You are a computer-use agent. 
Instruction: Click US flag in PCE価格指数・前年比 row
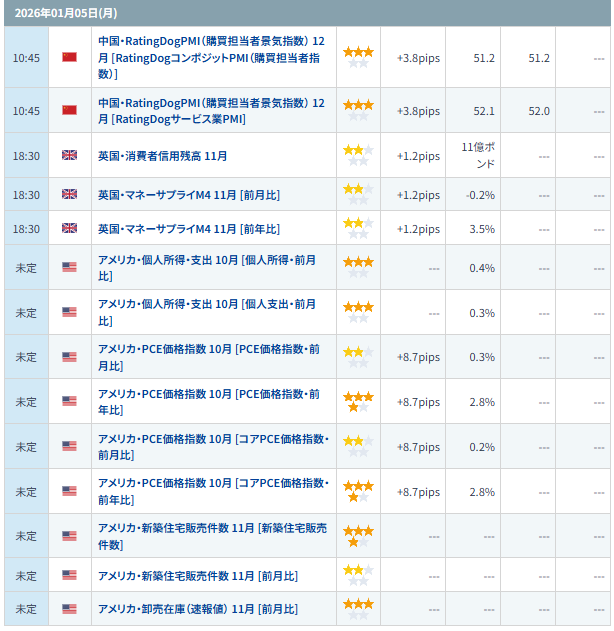tap(69, 401)
